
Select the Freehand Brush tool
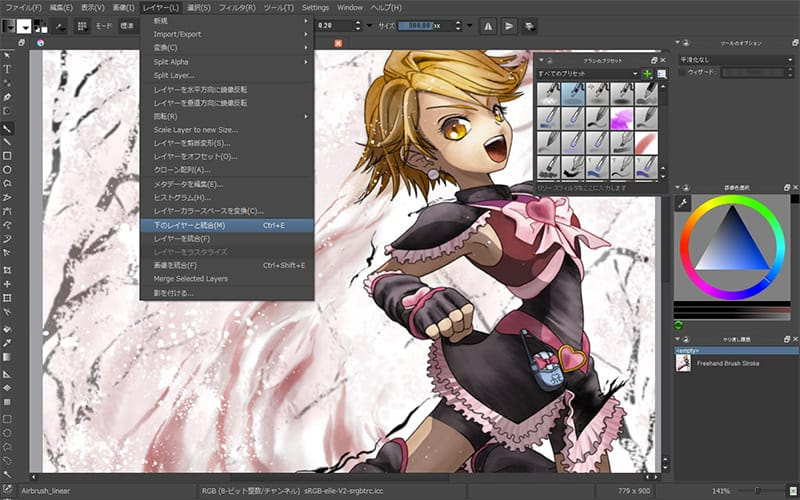[7, 128]
